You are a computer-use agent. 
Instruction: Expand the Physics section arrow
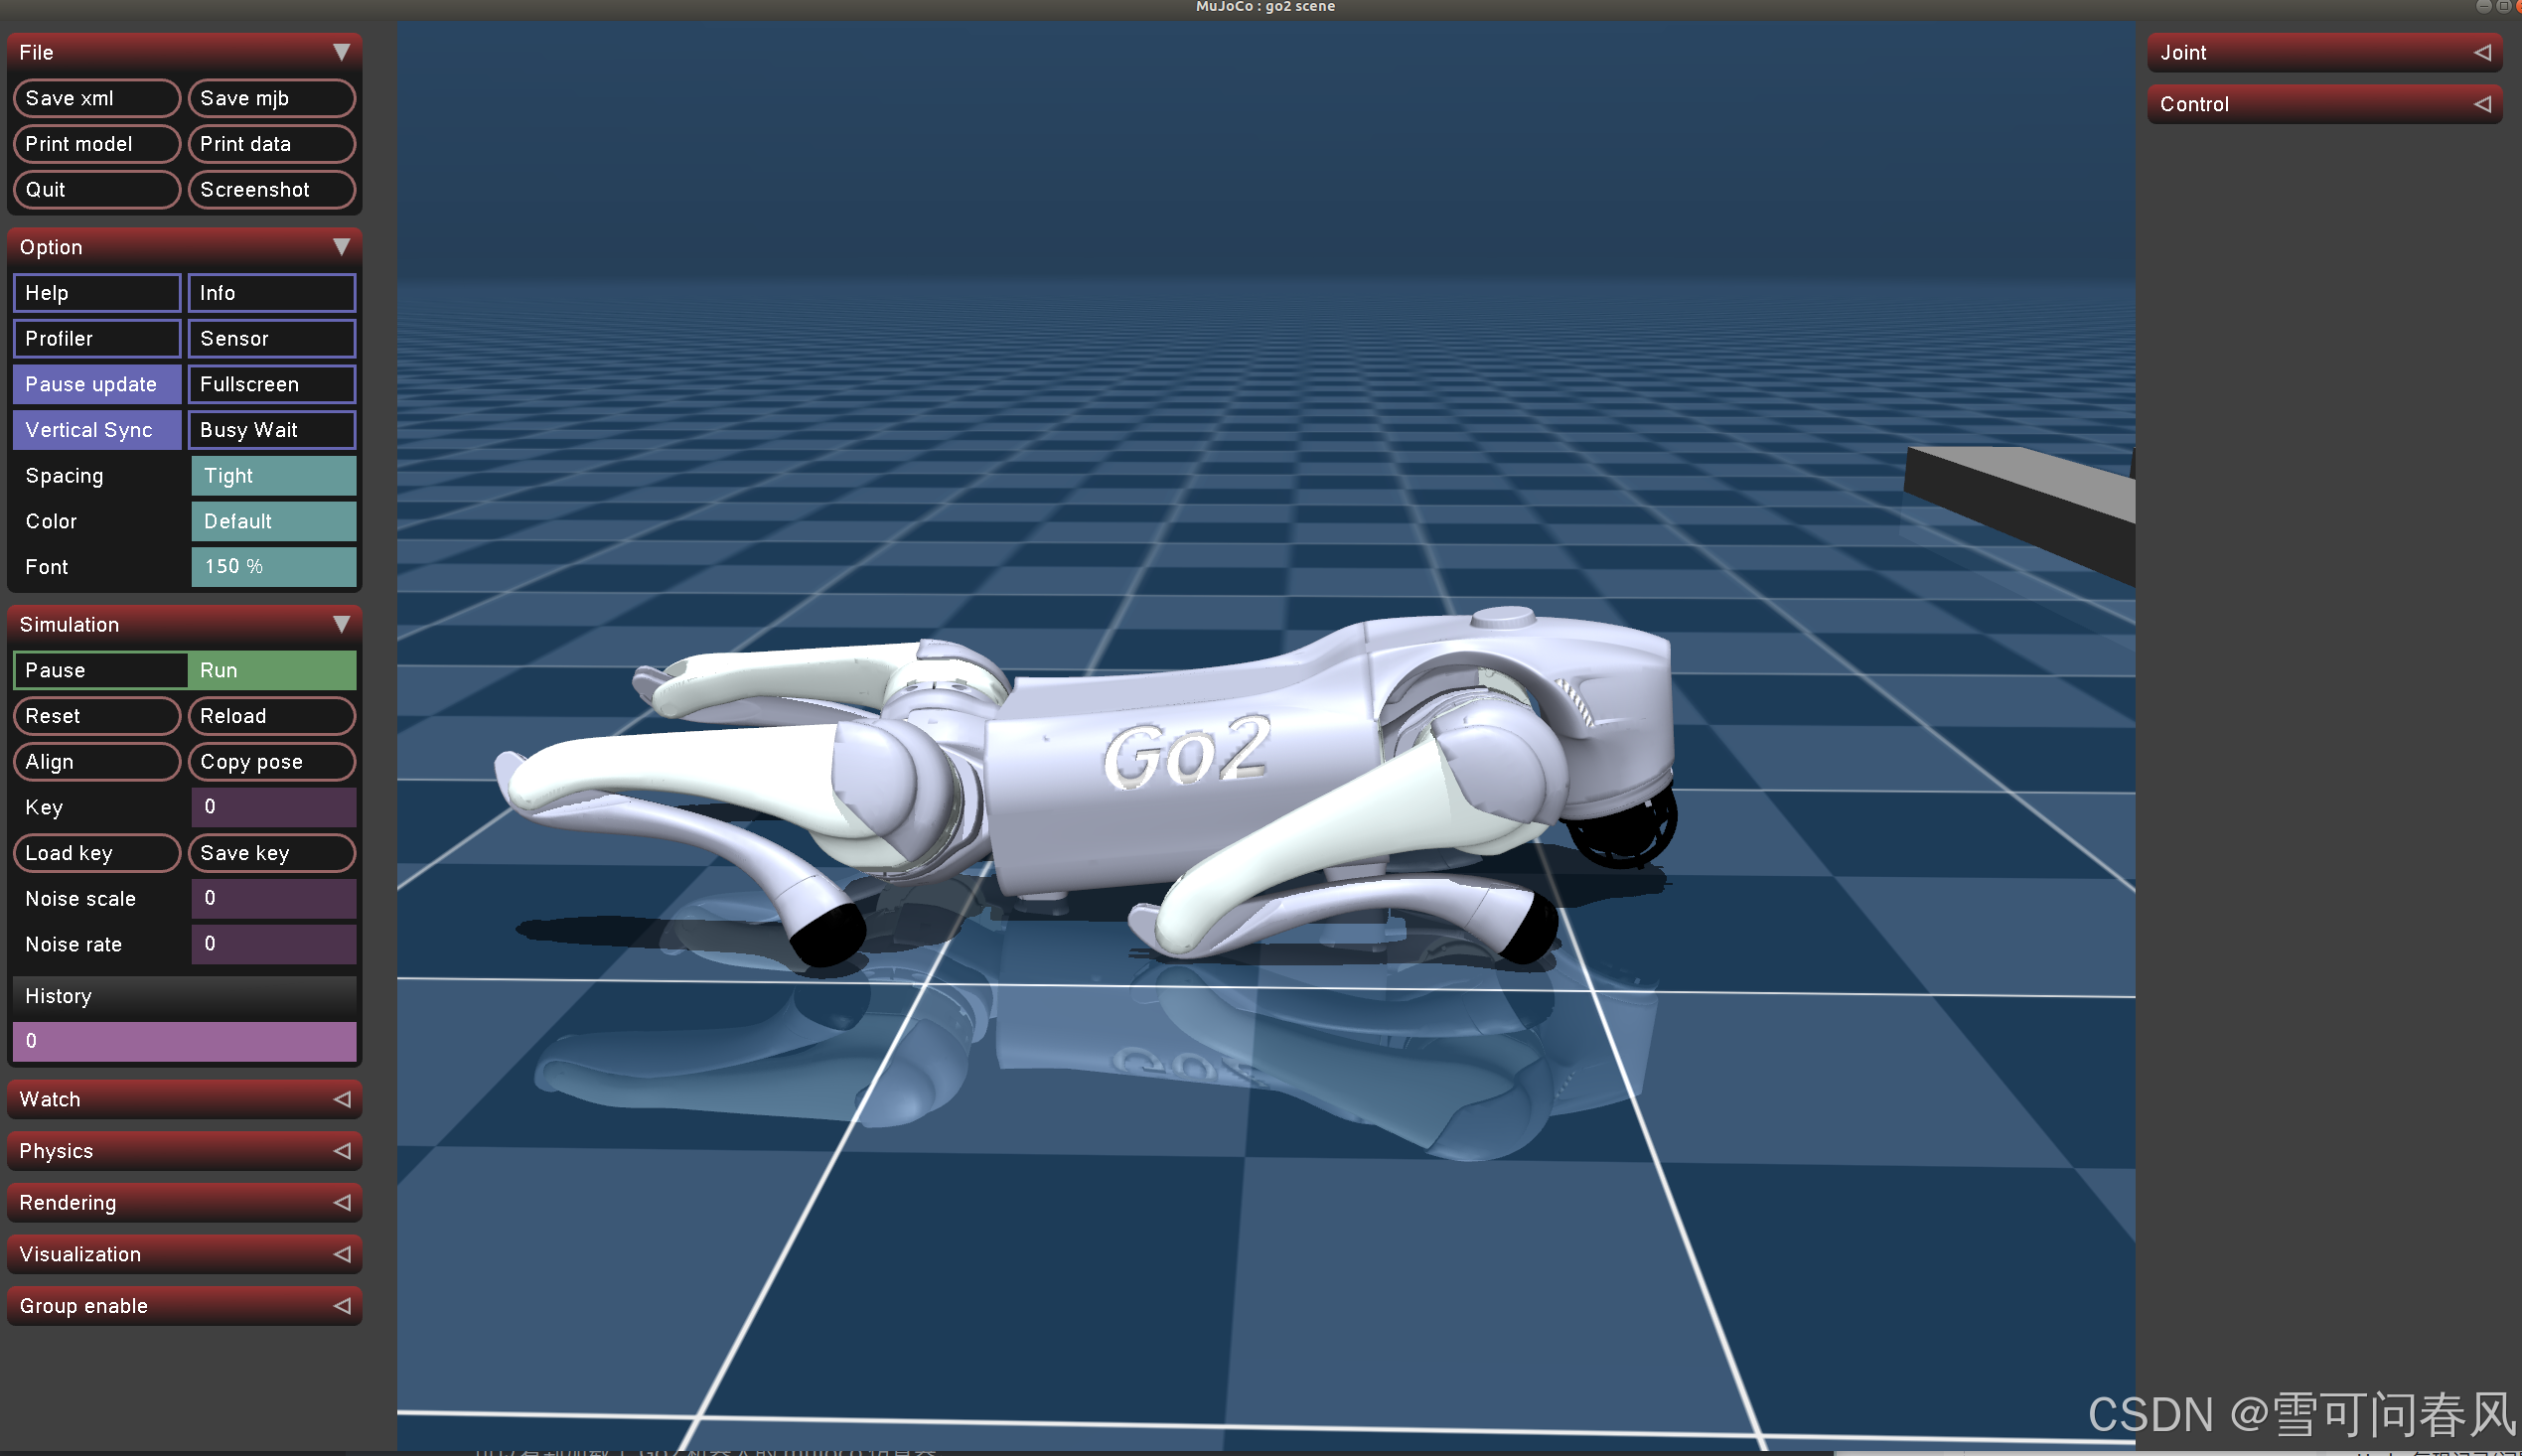[x=341, y=1151]
